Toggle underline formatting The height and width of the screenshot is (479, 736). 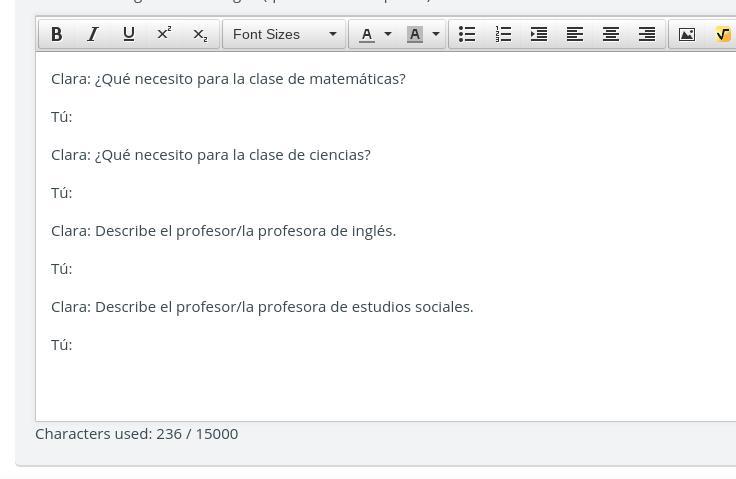tap(129, 34)
